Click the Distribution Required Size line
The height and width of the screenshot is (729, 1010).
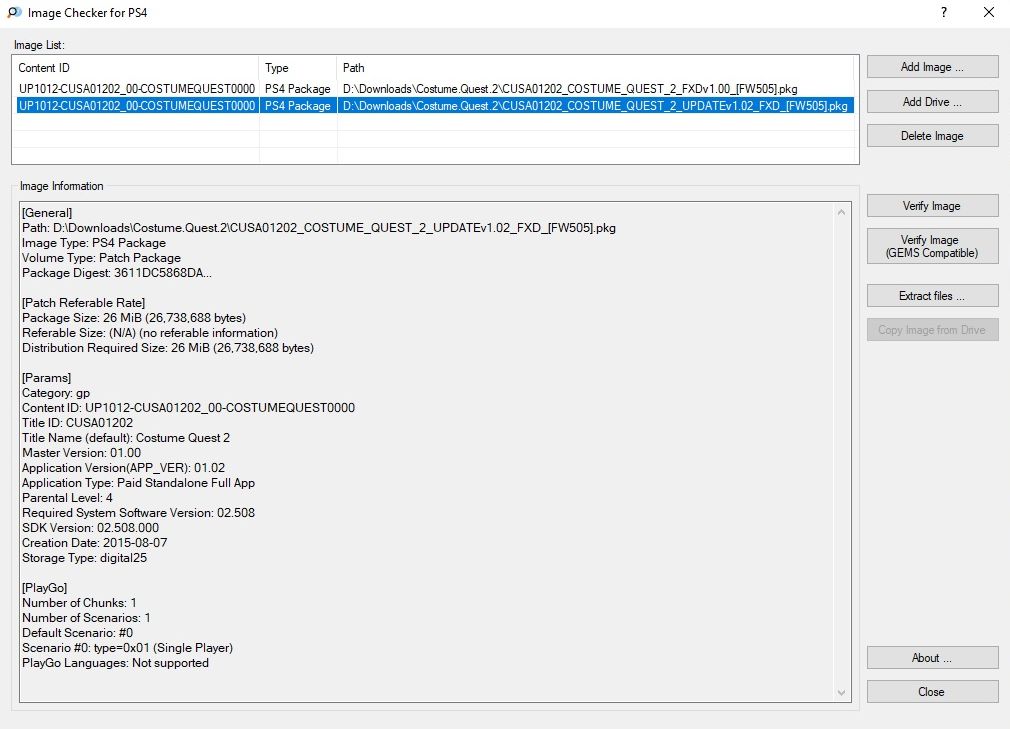(168, 348)
